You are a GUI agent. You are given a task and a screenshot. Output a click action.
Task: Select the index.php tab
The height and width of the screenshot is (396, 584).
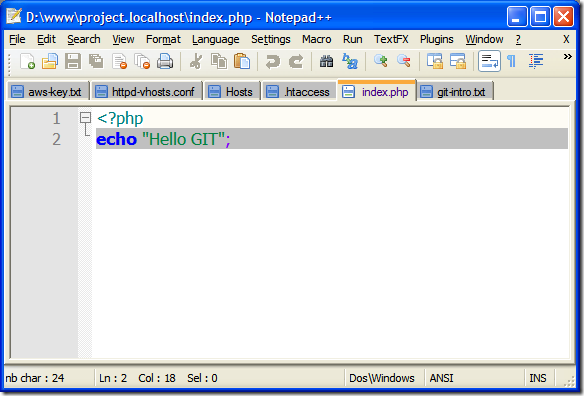click(x=377, y=91)
